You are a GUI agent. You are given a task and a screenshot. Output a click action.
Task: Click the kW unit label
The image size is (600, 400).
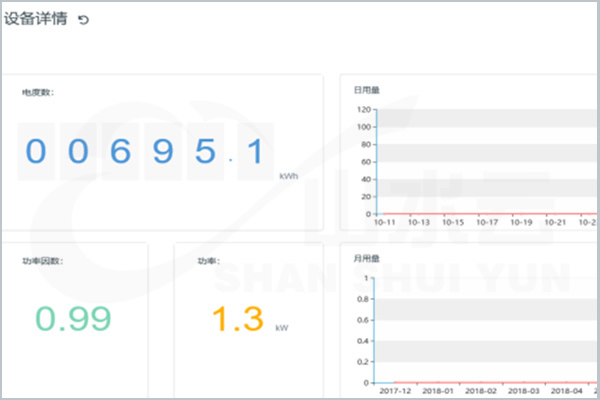pos(282,327)
